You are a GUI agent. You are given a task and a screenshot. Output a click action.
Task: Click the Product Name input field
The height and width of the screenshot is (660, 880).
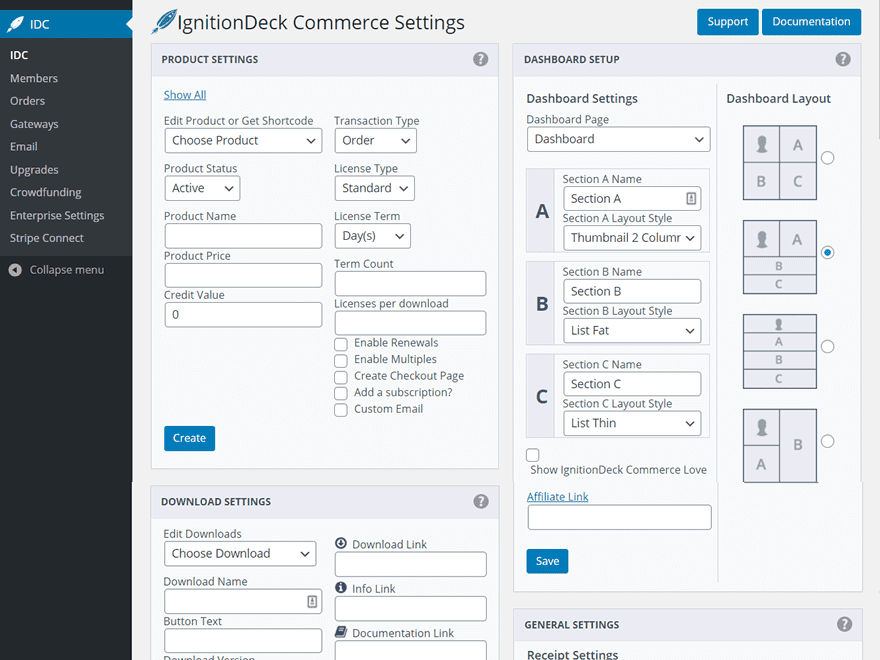pos(243,236)
